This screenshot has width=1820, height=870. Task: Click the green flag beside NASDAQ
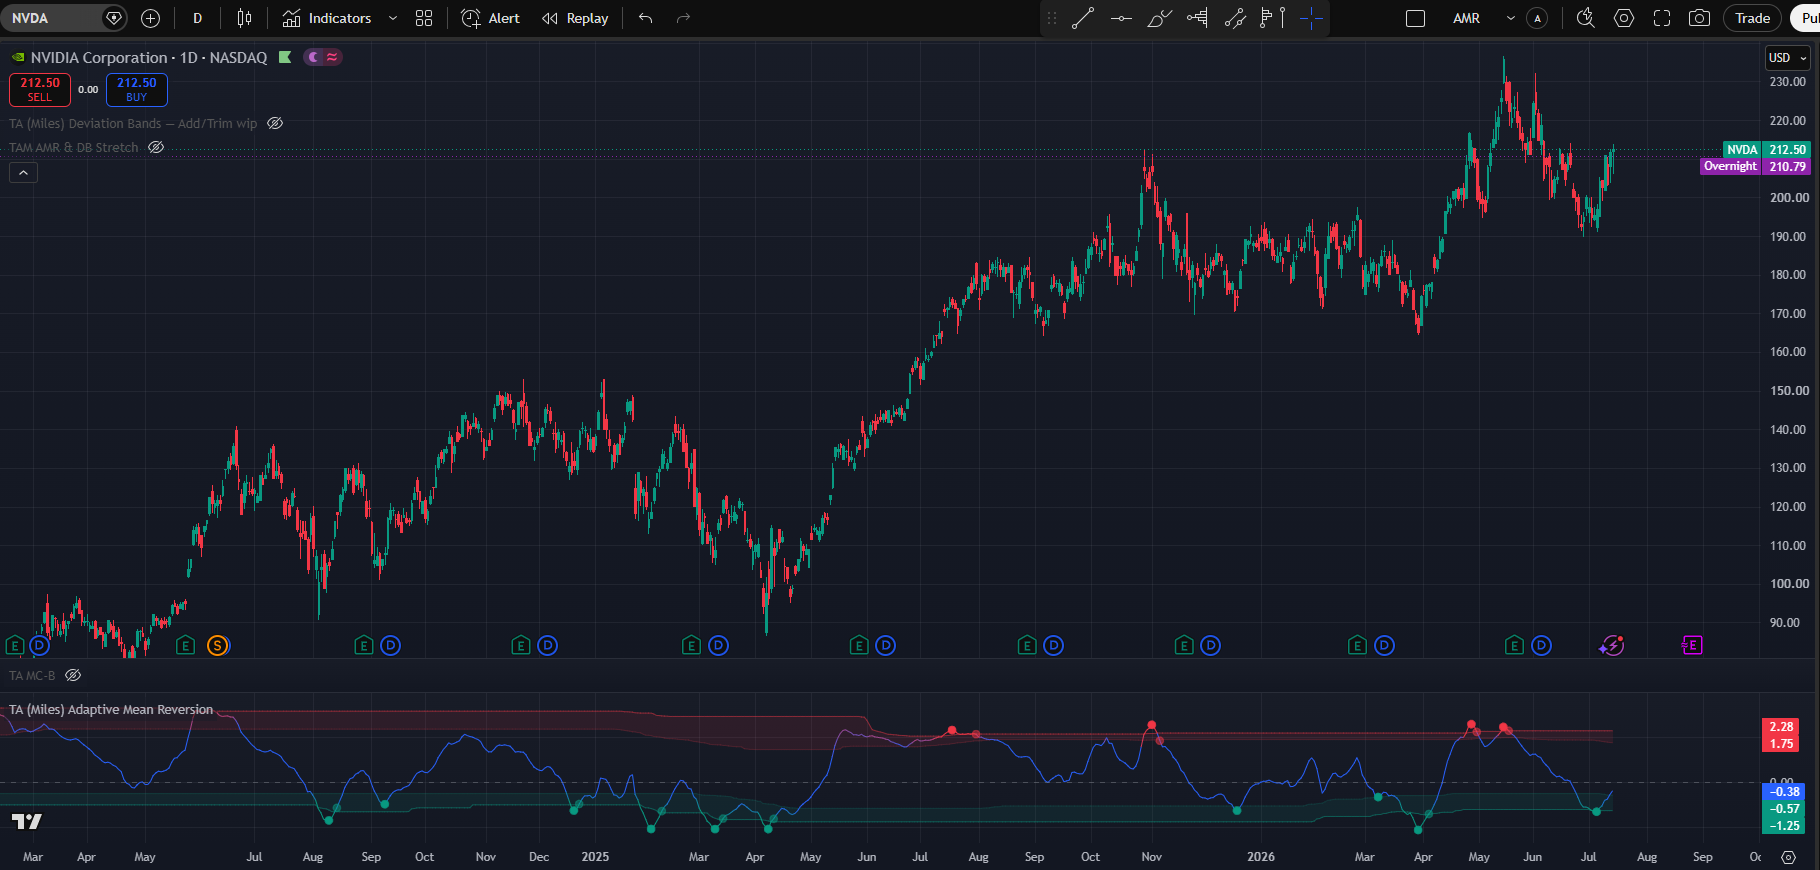[285, 57]
